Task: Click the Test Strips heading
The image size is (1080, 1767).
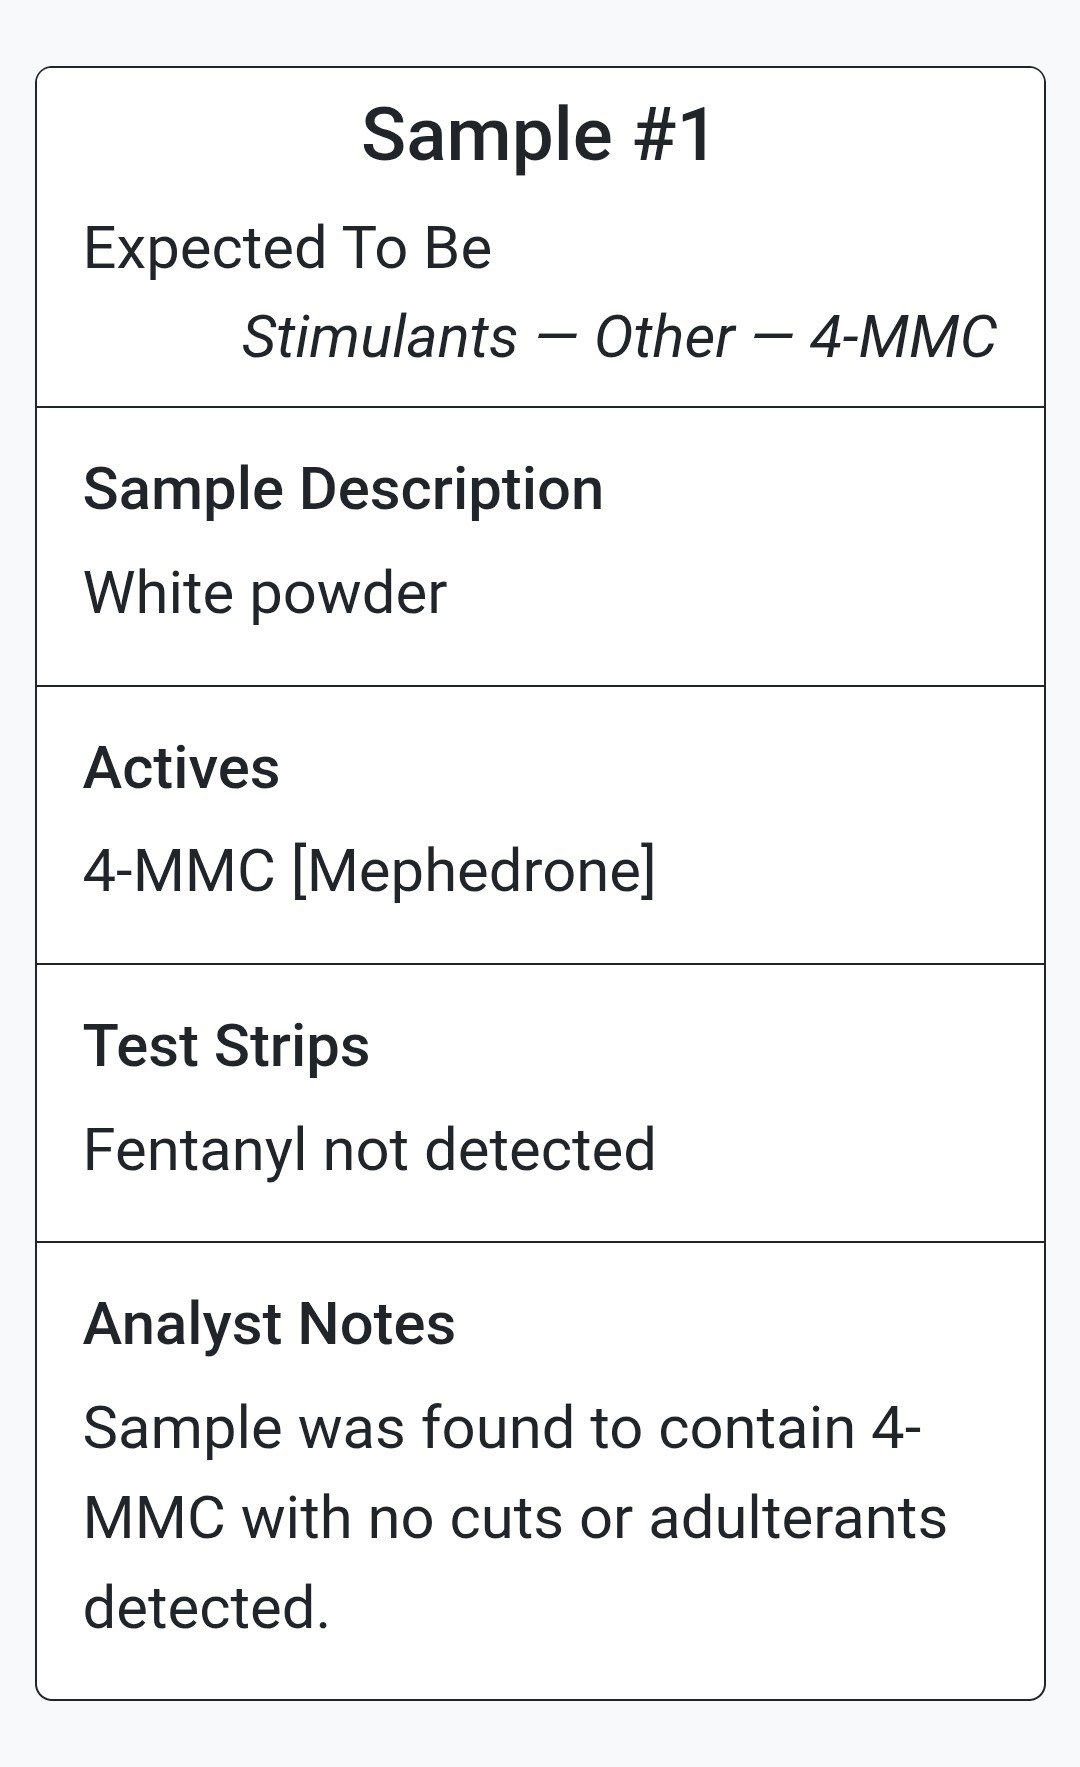Action: click(x=226, y=1046)
